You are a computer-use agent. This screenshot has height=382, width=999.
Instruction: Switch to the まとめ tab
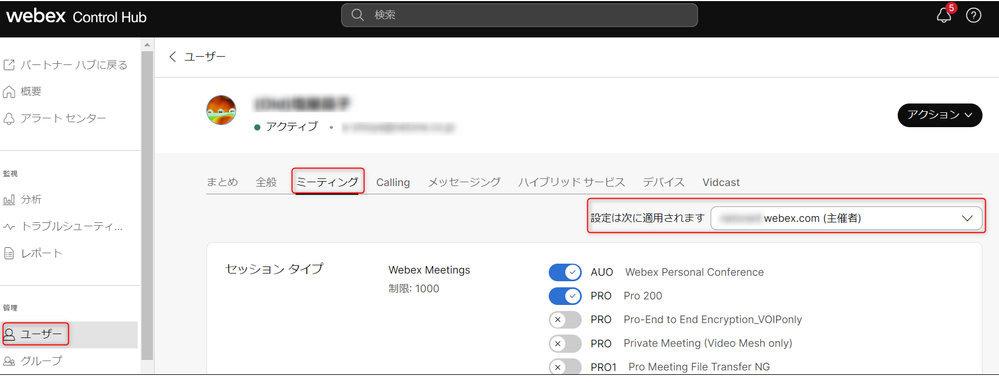coord(222,182)
